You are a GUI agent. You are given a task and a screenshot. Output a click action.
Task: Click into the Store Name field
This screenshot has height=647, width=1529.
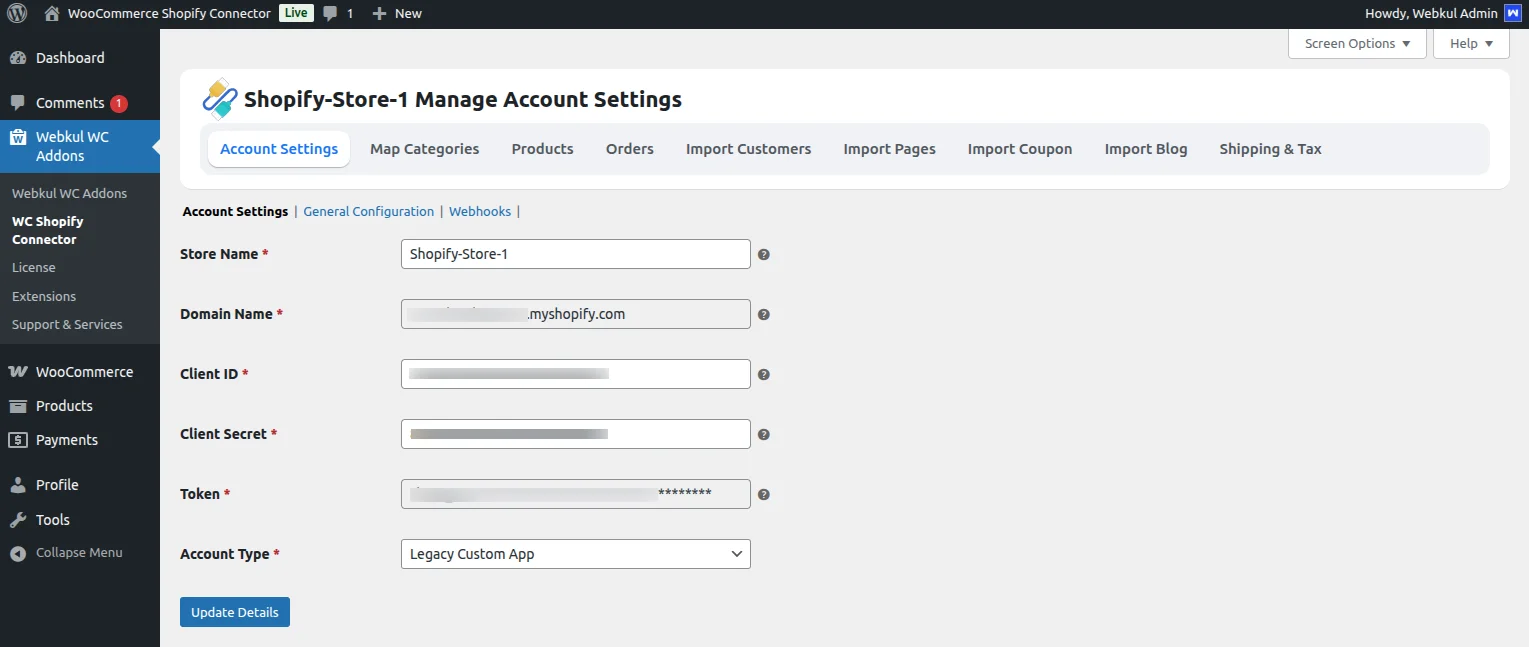[575, 254]
